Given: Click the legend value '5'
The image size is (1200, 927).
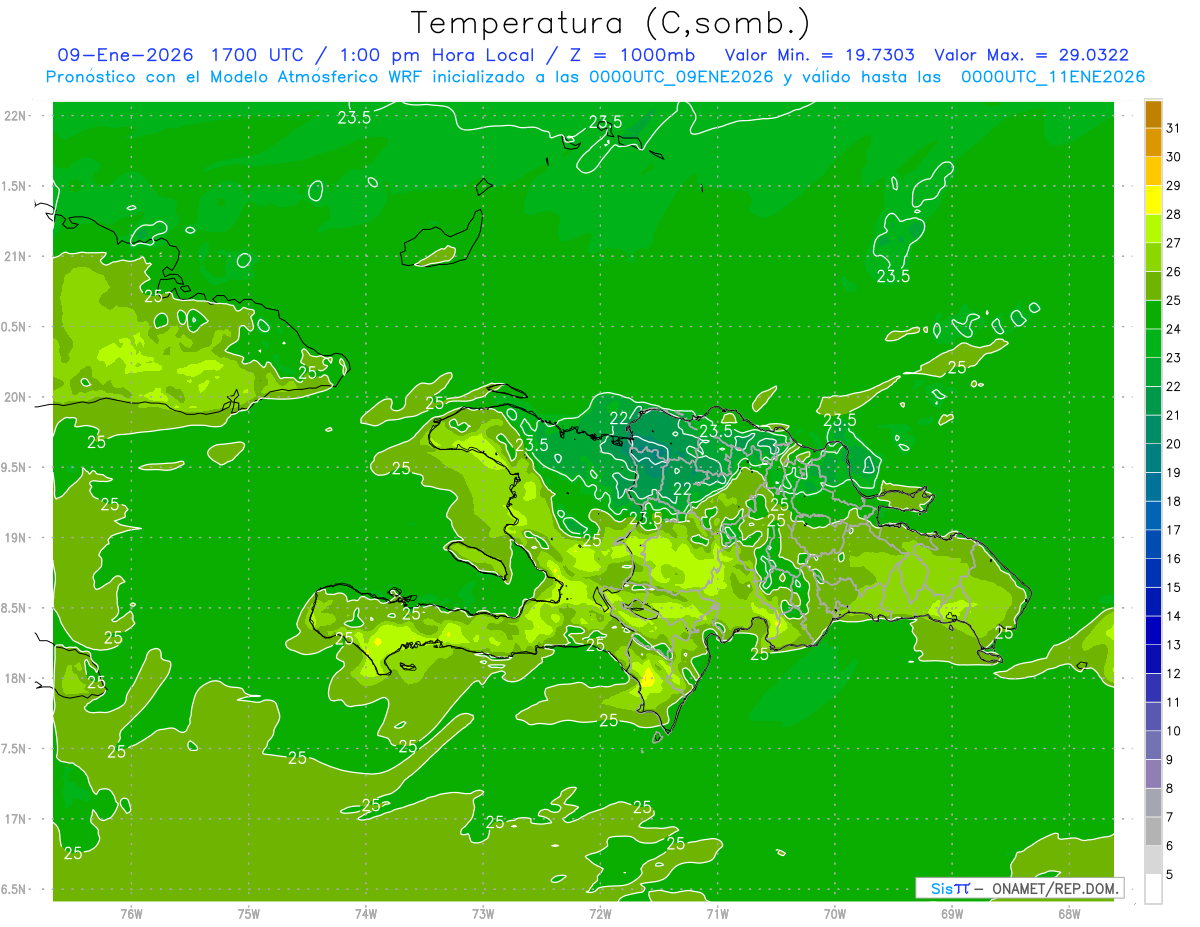Looking at the screenshot, I should 1170,875.
